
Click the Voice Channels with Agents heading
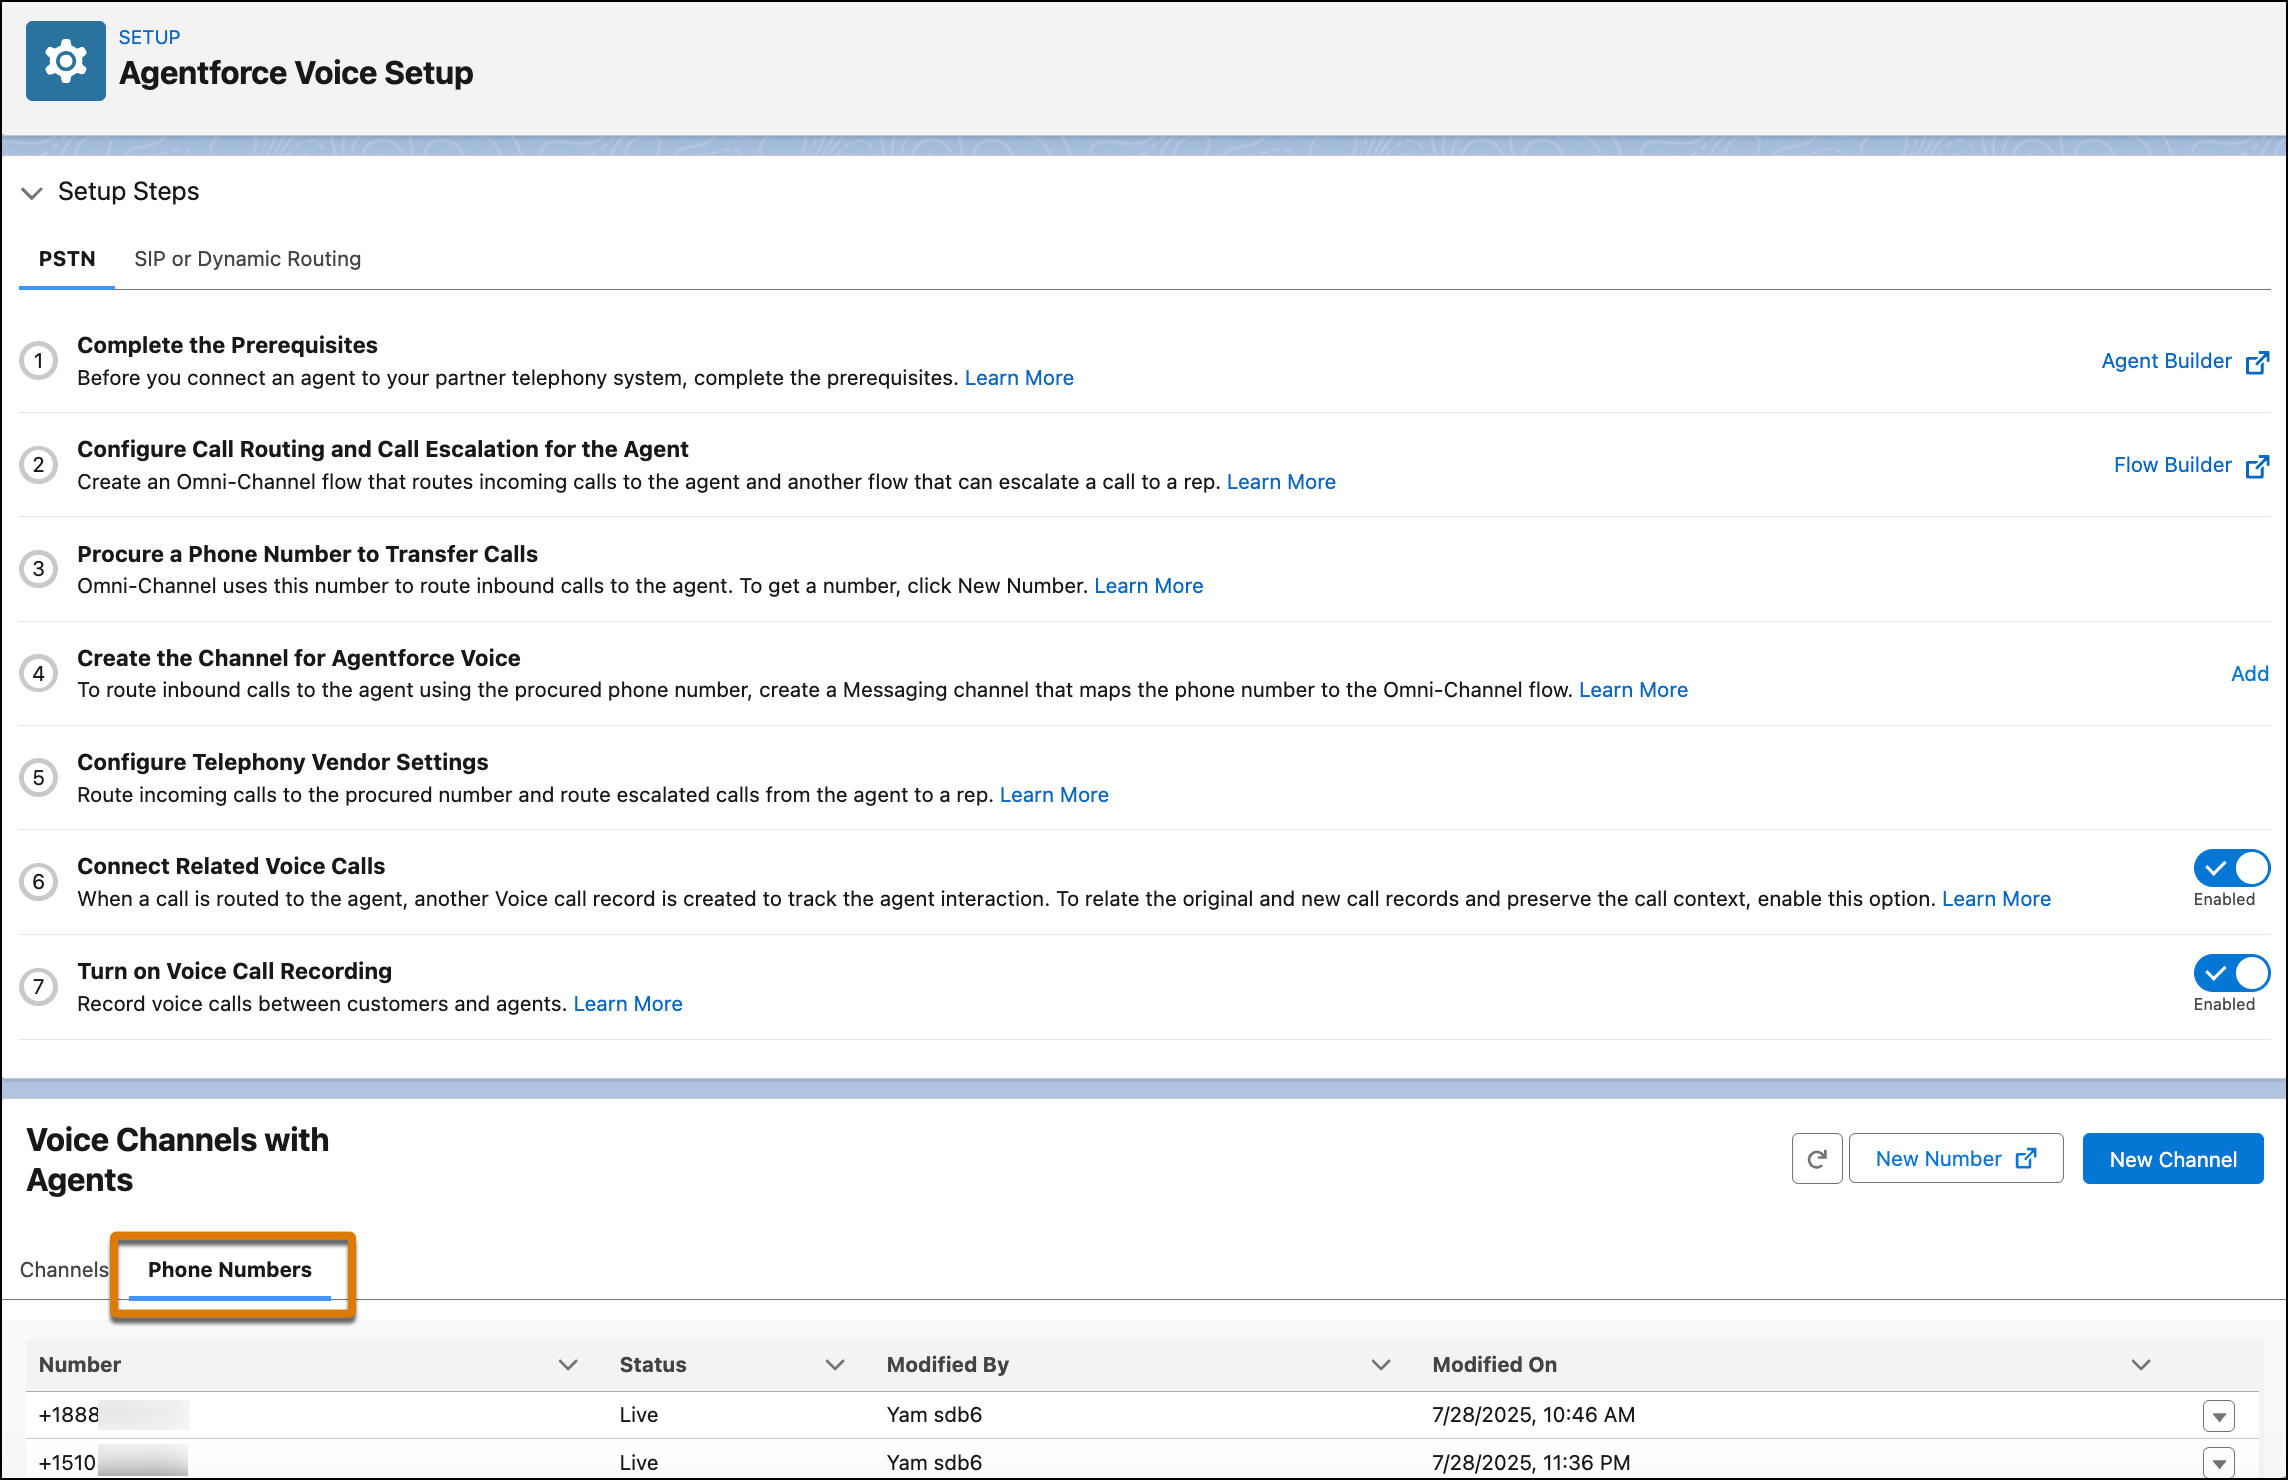coord(178,1160)
